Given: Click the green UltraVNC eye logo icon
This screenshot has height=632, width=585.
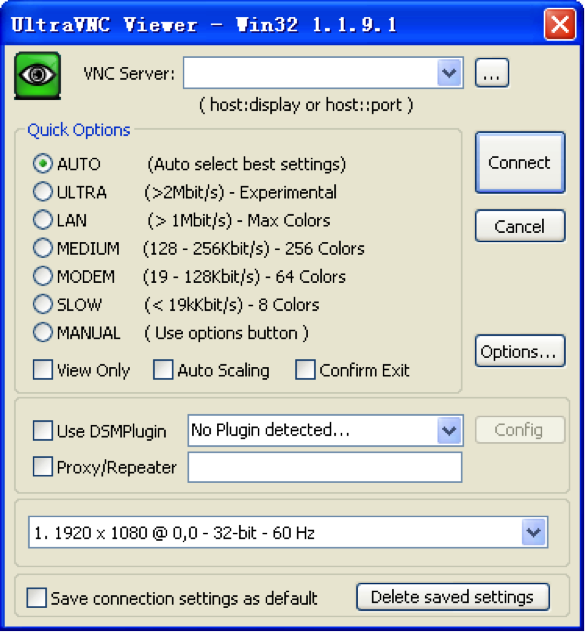Looking at the screenshot, I should click(x=37, y=75).
